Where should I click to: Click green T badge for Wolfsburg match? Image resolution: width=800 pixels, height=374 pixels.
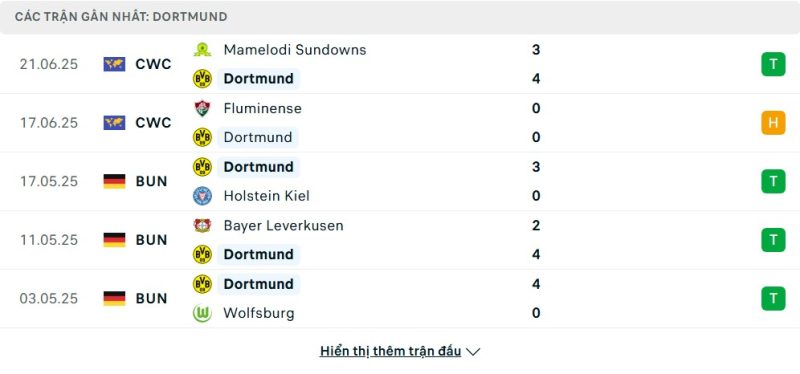(773, 298)
